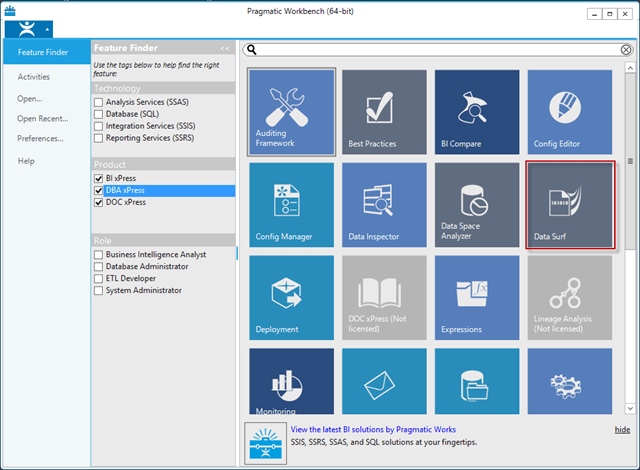Check Business Intelligence Analyst role

98,255
